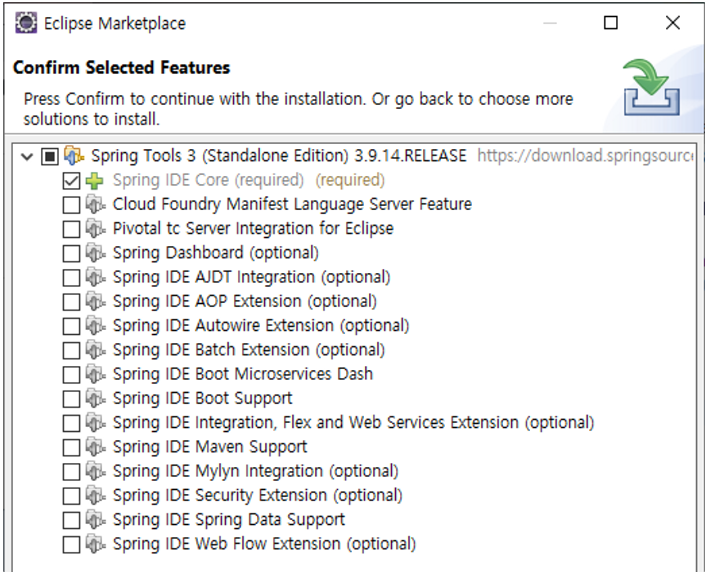Select Spring IDE Boot Microservices Dash checkbox

click(71, 375)
